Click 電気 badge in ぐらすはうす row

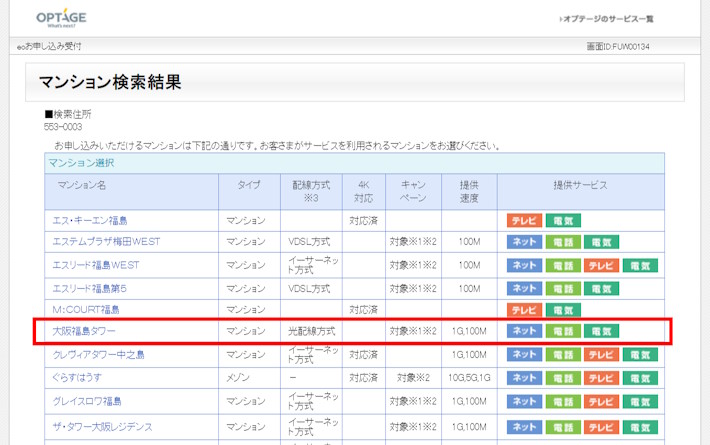pos(640,378)
